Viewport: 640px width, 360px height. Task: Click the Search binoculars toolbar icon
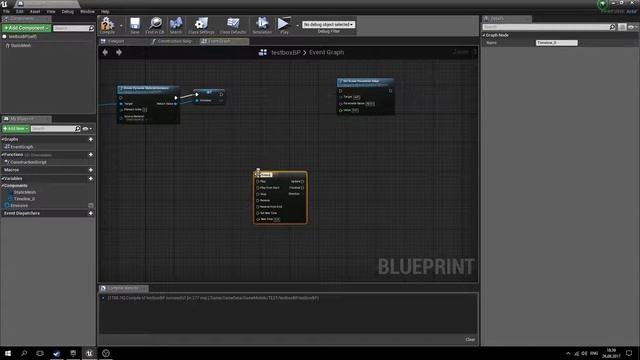[176, 25]
